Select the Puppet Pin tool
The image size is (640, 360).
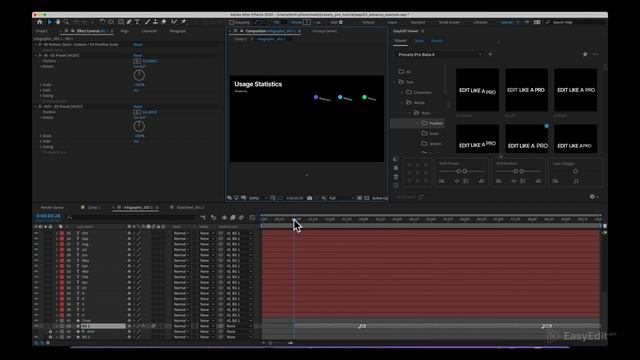click(x=184, y=22)
